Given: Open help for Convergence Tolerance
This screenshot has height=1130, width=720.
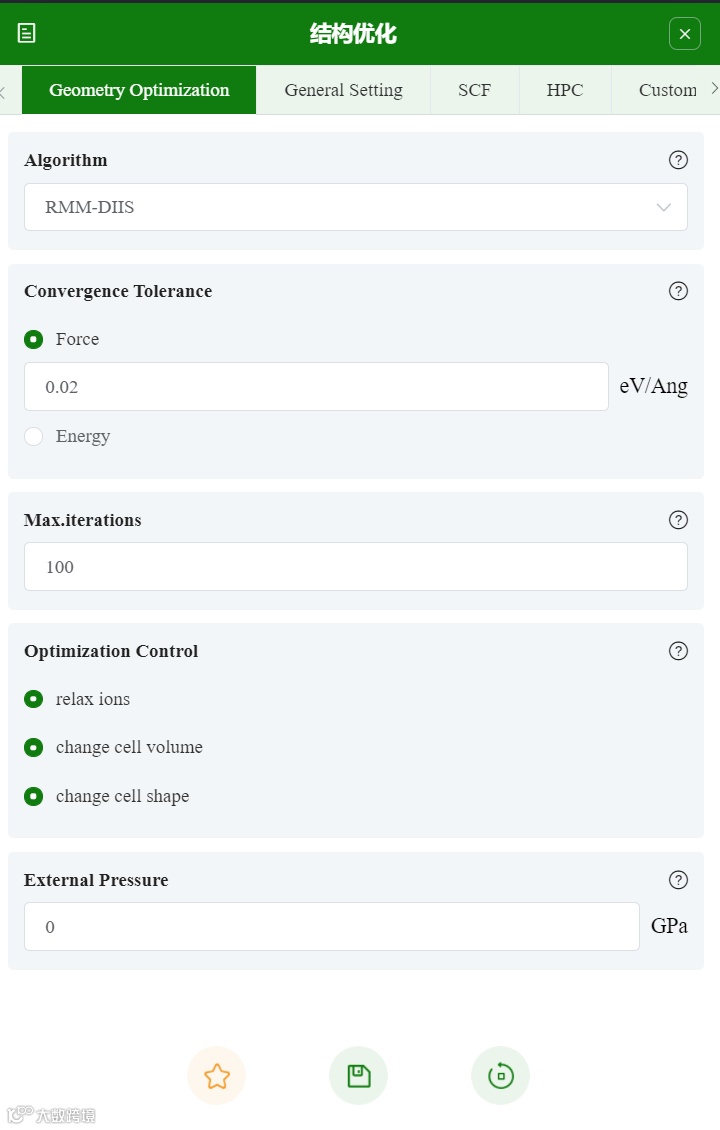Looking at the screenshot, I should click(x=678, y=291).
